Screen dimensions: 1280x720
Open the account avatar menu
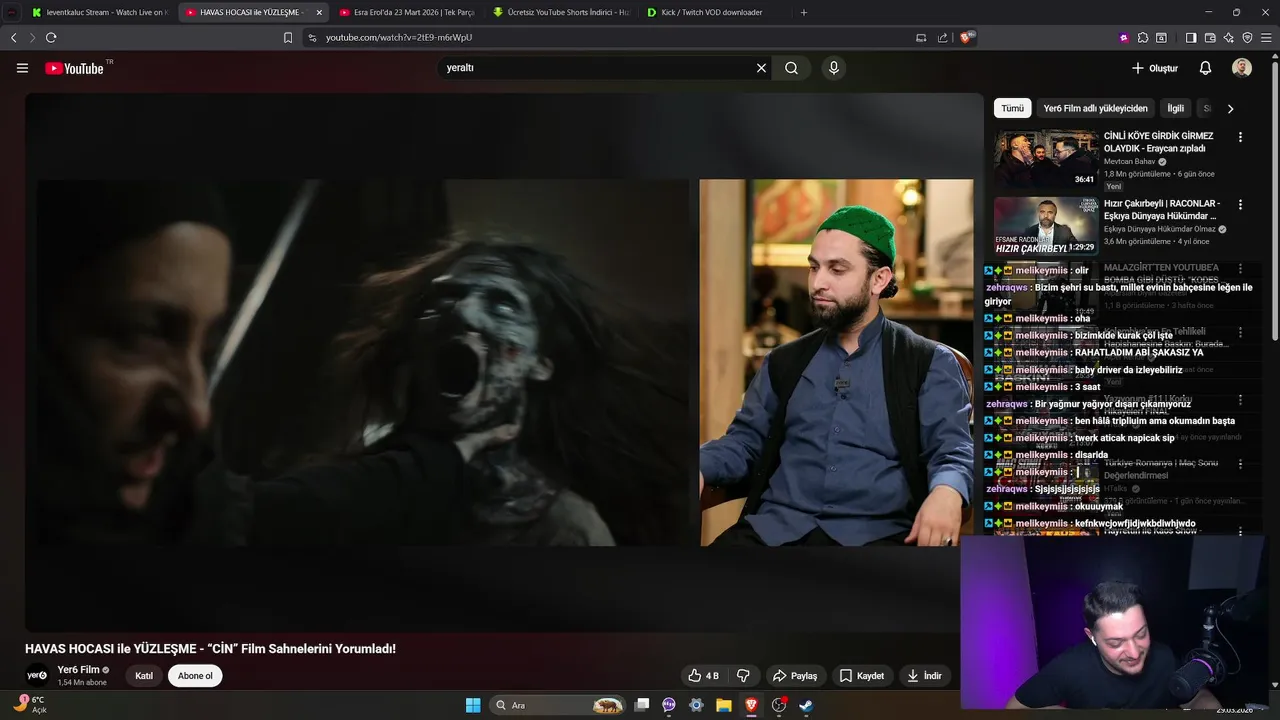coord(1242,68)
